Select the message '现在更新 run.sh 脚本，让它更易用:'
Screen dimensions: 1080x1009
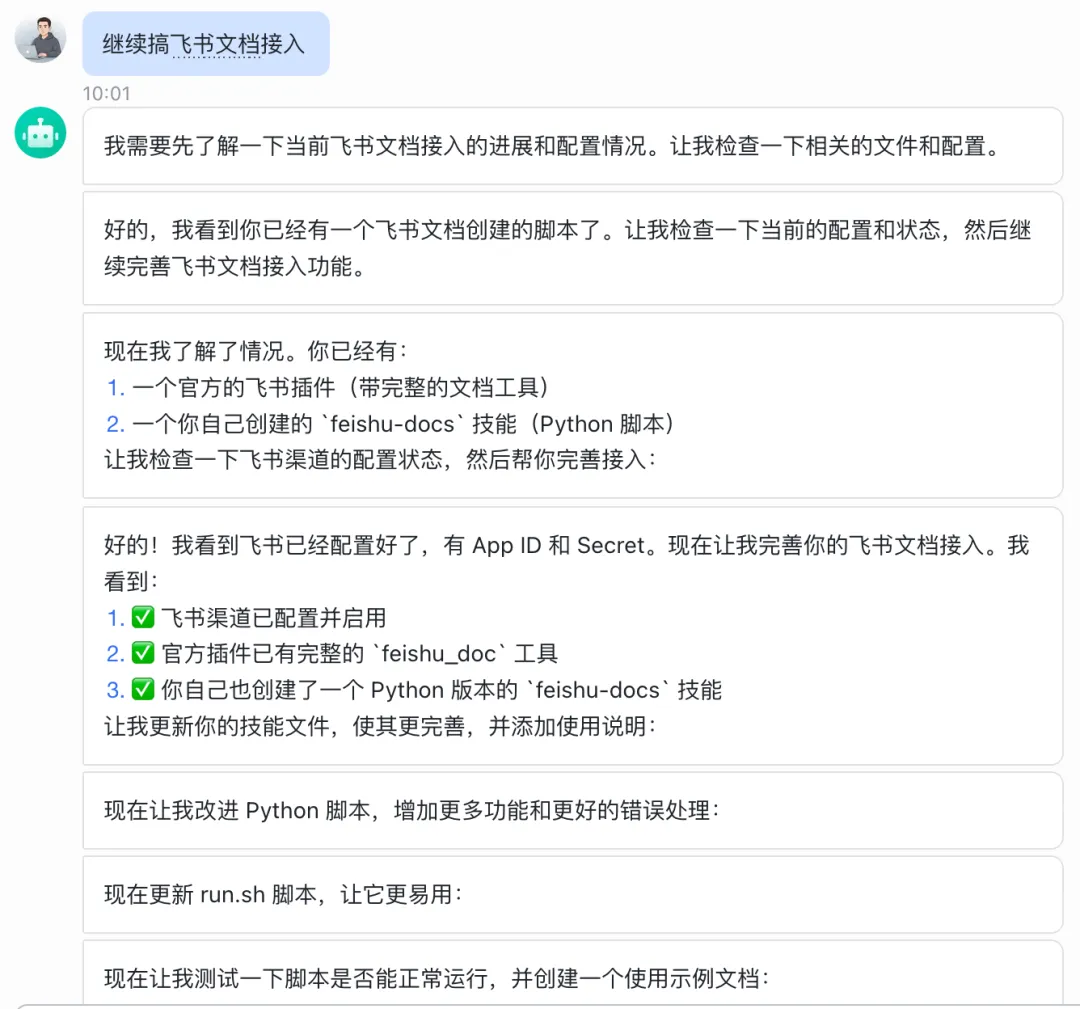(572, 895)
